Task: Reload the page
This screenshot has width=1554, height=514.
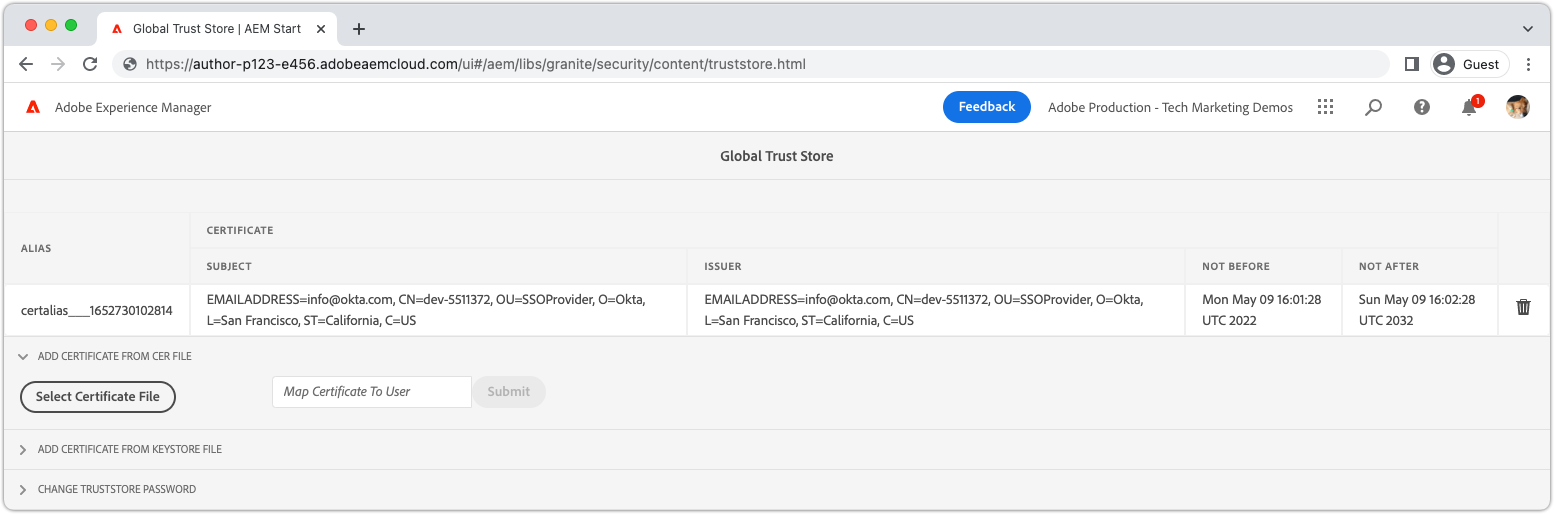Action: [x=90, y=64]
